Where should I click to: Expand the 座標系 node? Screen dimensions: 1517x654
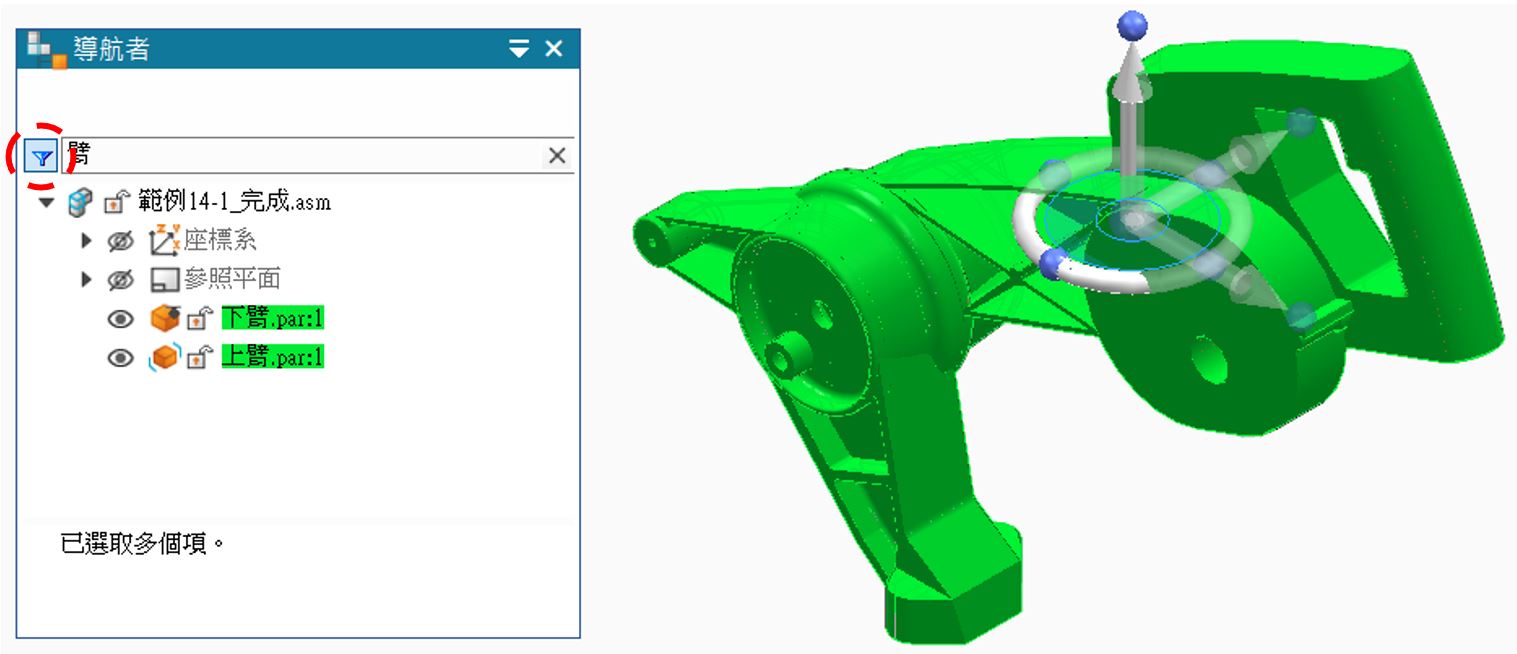click(x=86, y=240)
